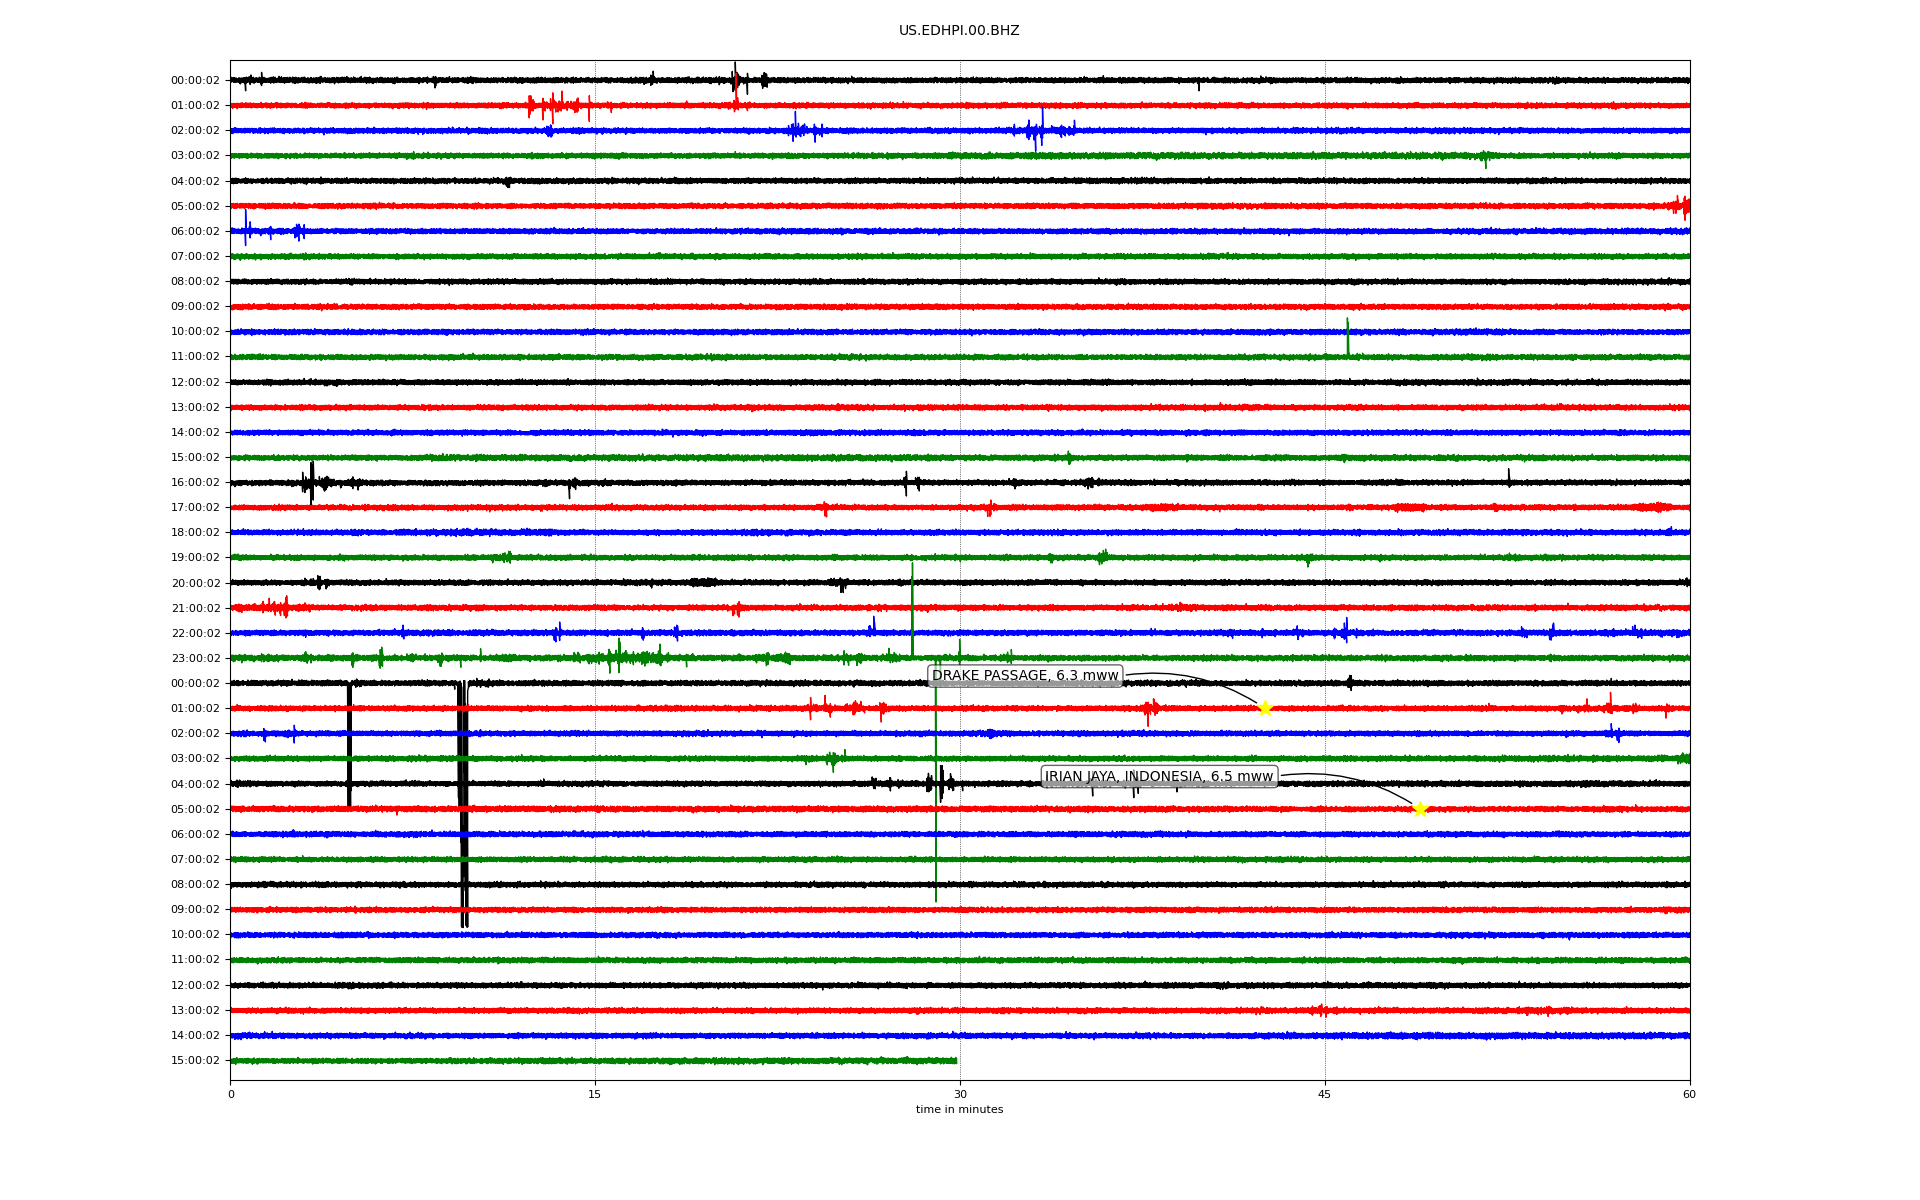Click the 45 tick label on the x-axis
The image size is (1920, 1200).
tap(1325, 1094)
